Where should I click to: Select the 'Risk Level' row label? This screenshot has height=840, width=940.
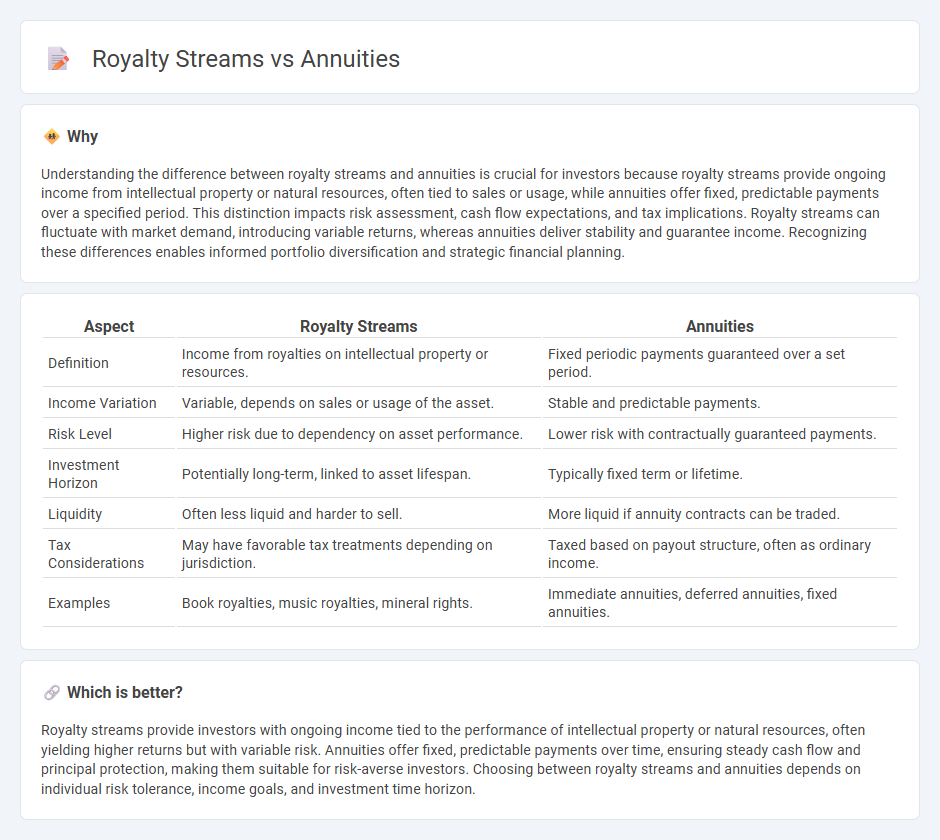tap(80, 434)
